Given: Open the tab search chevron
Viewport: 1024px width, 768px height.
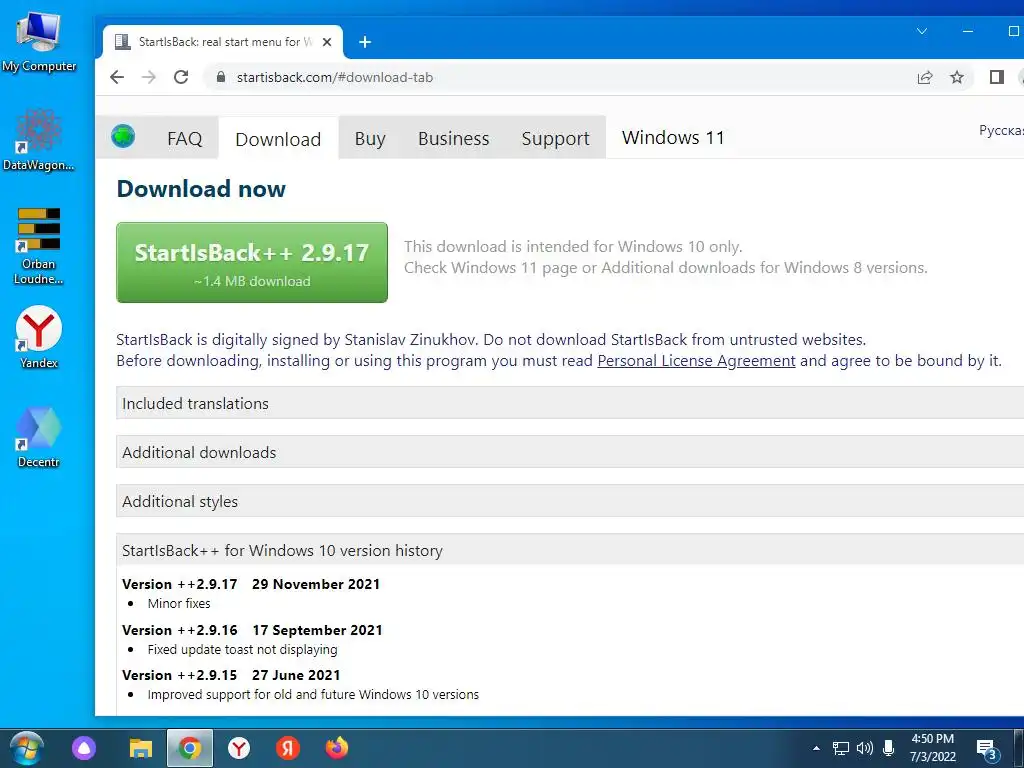Looking at the screenshot, I should click(922, 31).
